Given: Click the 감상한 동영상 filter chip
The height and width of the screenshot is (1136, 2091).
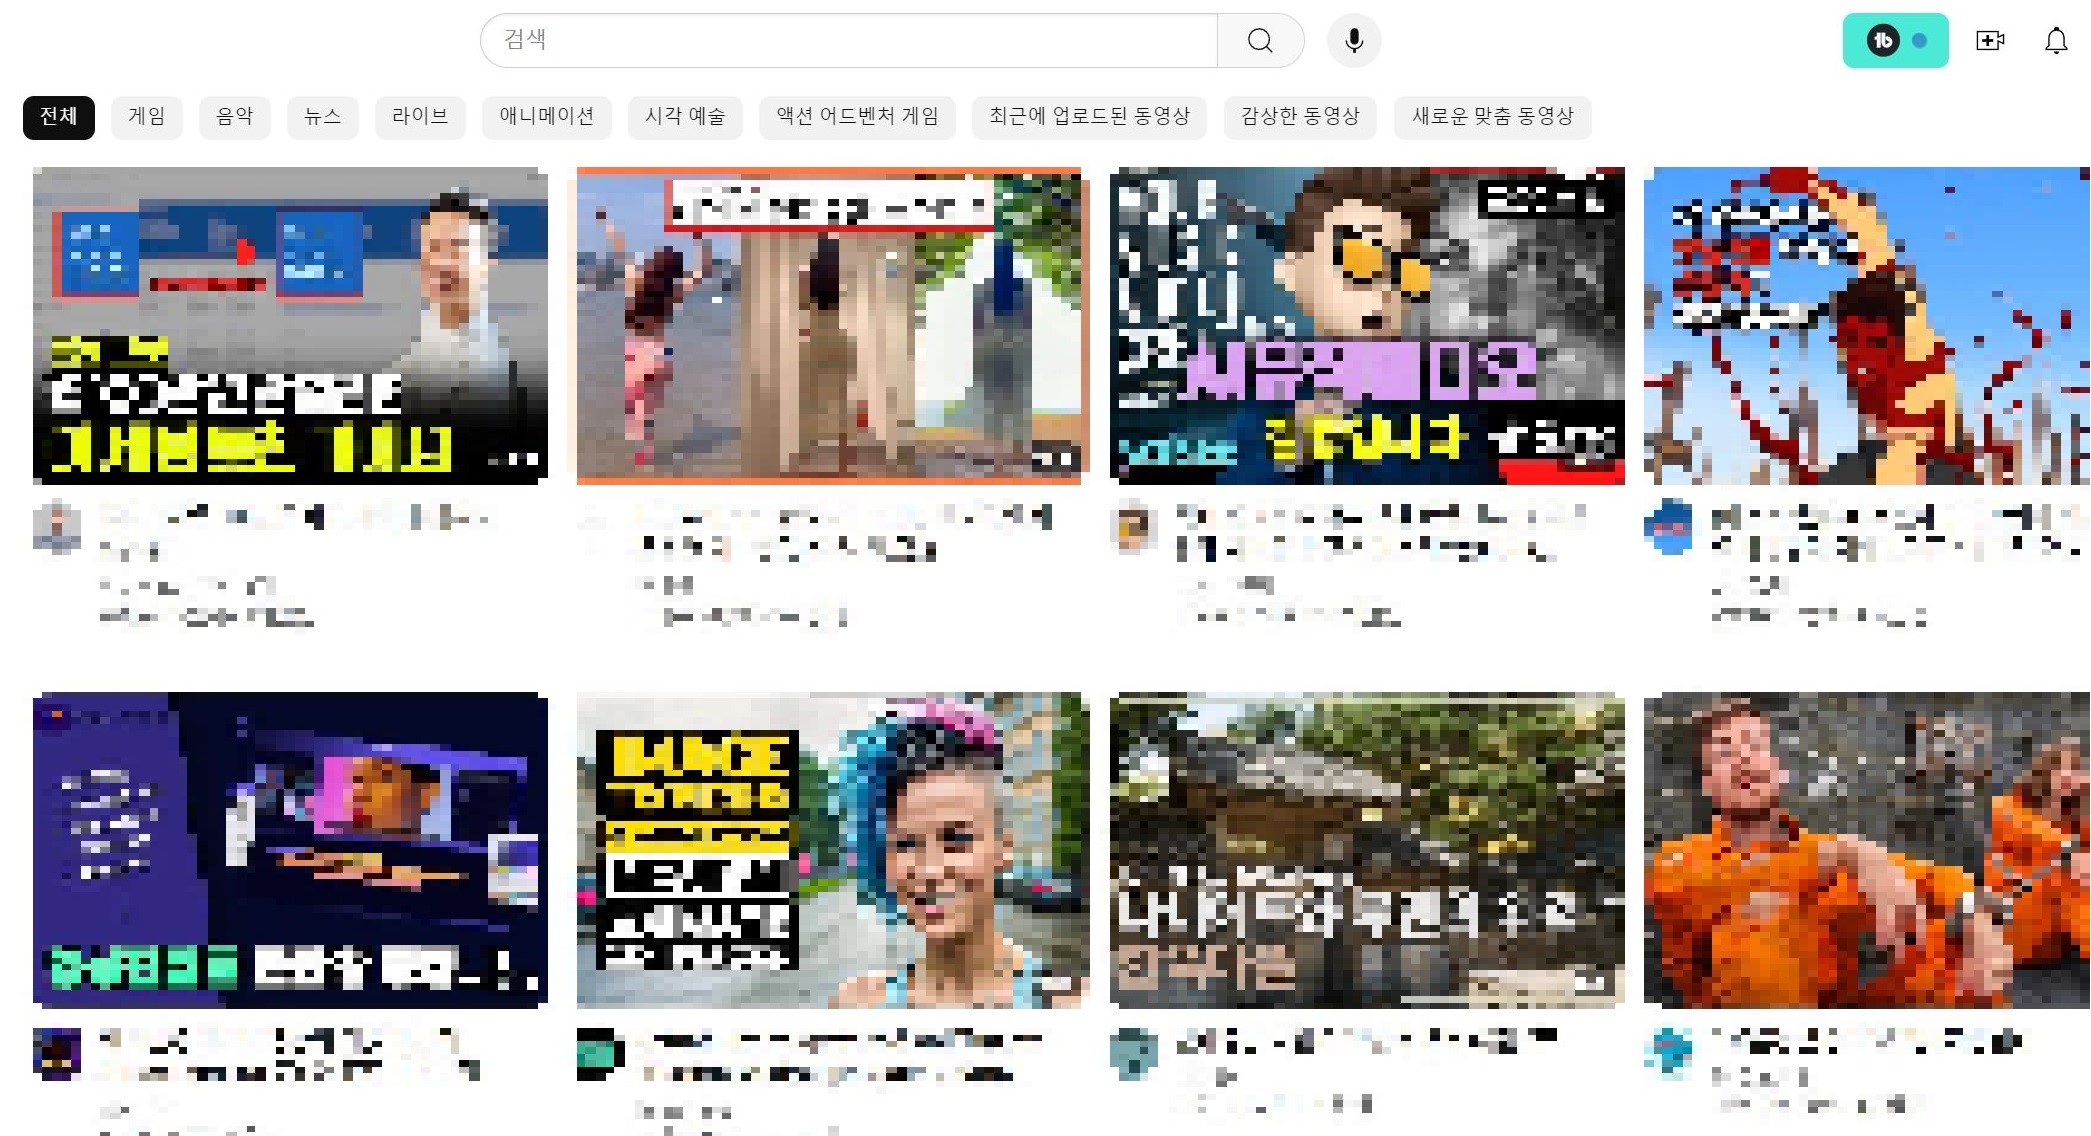Looking at the screenshot, I should [x=1300, y=117].
